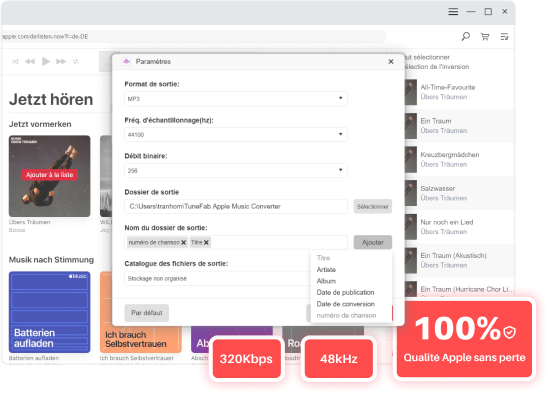Remove the 'numéro de chanson' tag
Screen dimensions: 550x395
(x=183, y=242)
